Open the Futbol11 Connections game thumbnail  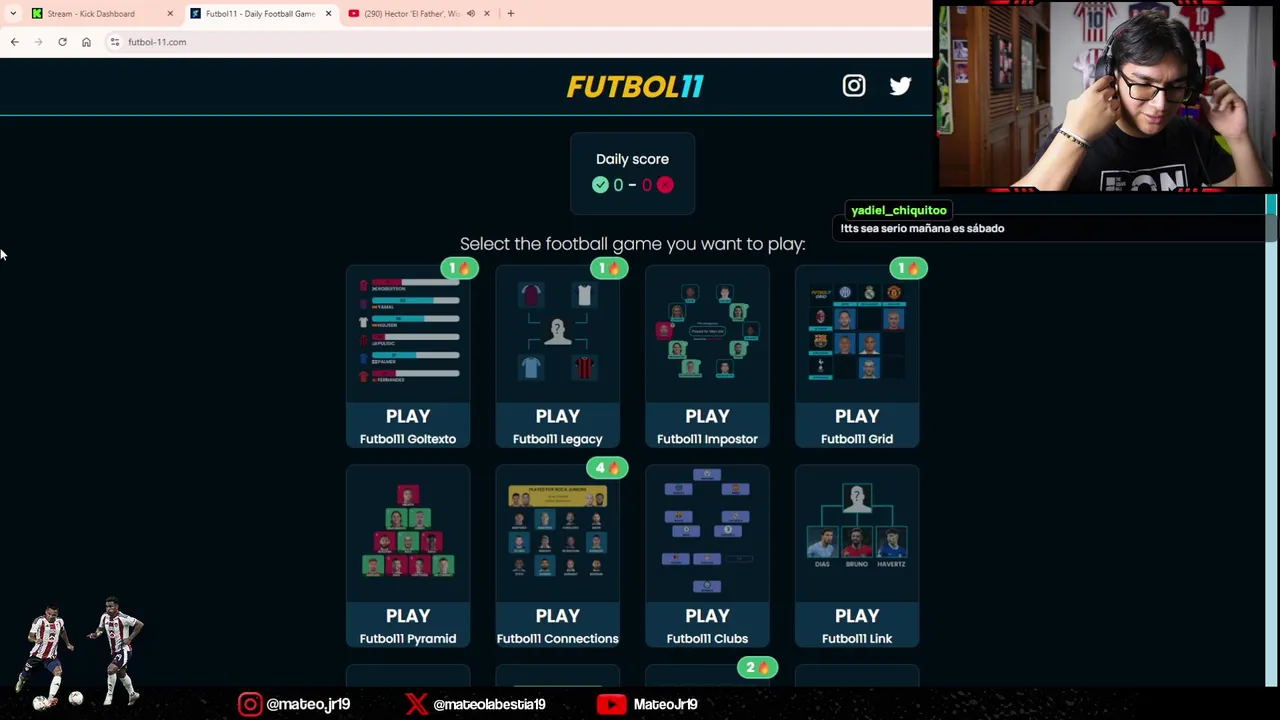pos(557,533)
